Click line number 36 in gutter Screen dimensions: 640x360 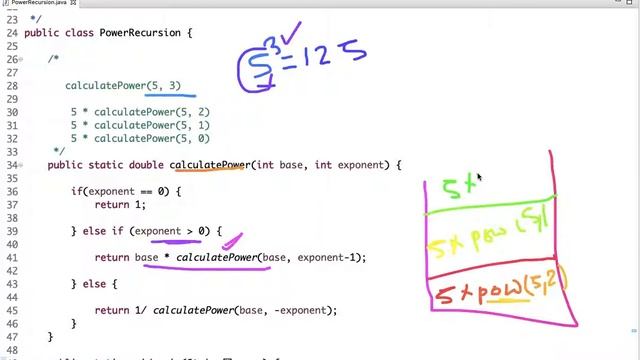coord(12,192)
